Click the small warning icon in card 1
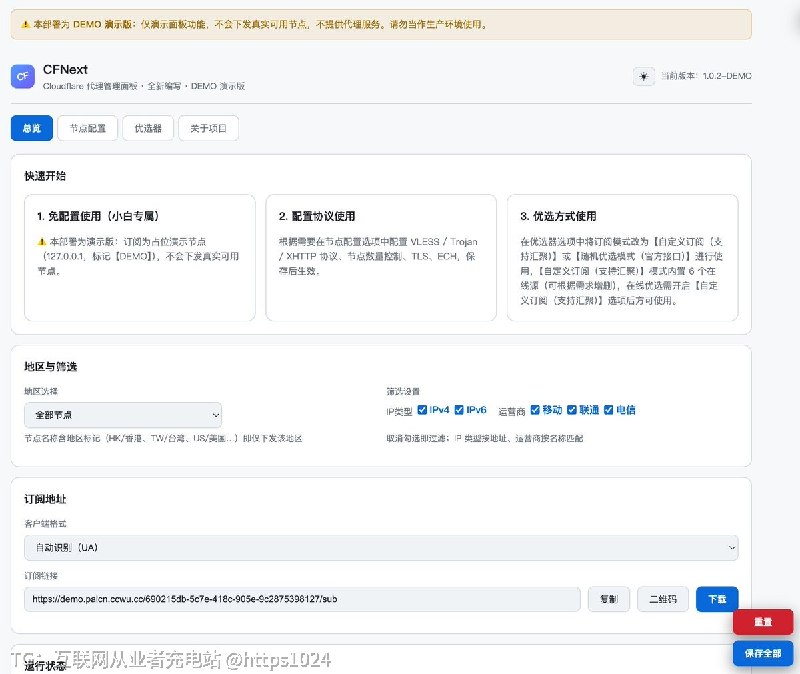This screenshot has height=674, width=800. pos(42,242)
